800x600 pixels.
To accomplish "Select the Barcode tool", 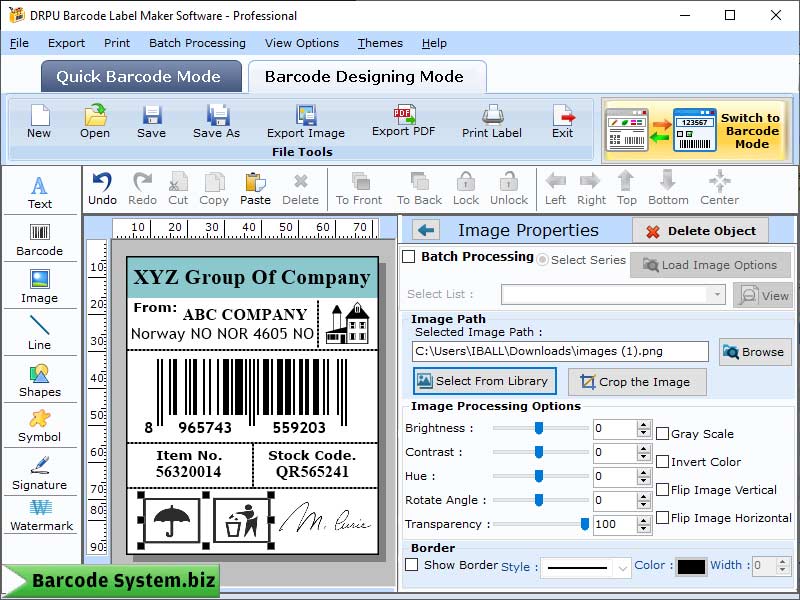I will [39, 240].
